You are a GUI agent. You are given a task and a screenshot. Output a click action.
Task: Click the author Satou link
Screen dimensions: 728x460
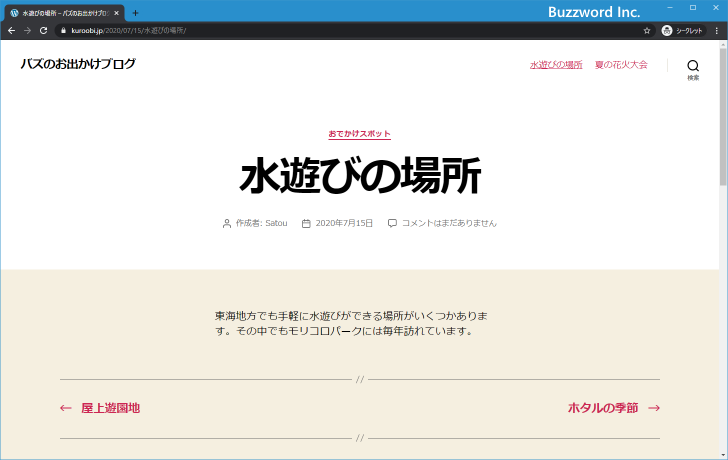[x=275, y=223]
